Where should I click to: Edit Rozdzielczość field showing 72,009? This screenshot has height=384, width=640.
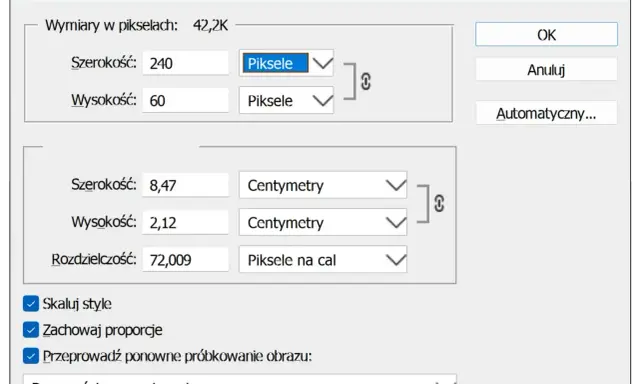click(x=185, y=260)
